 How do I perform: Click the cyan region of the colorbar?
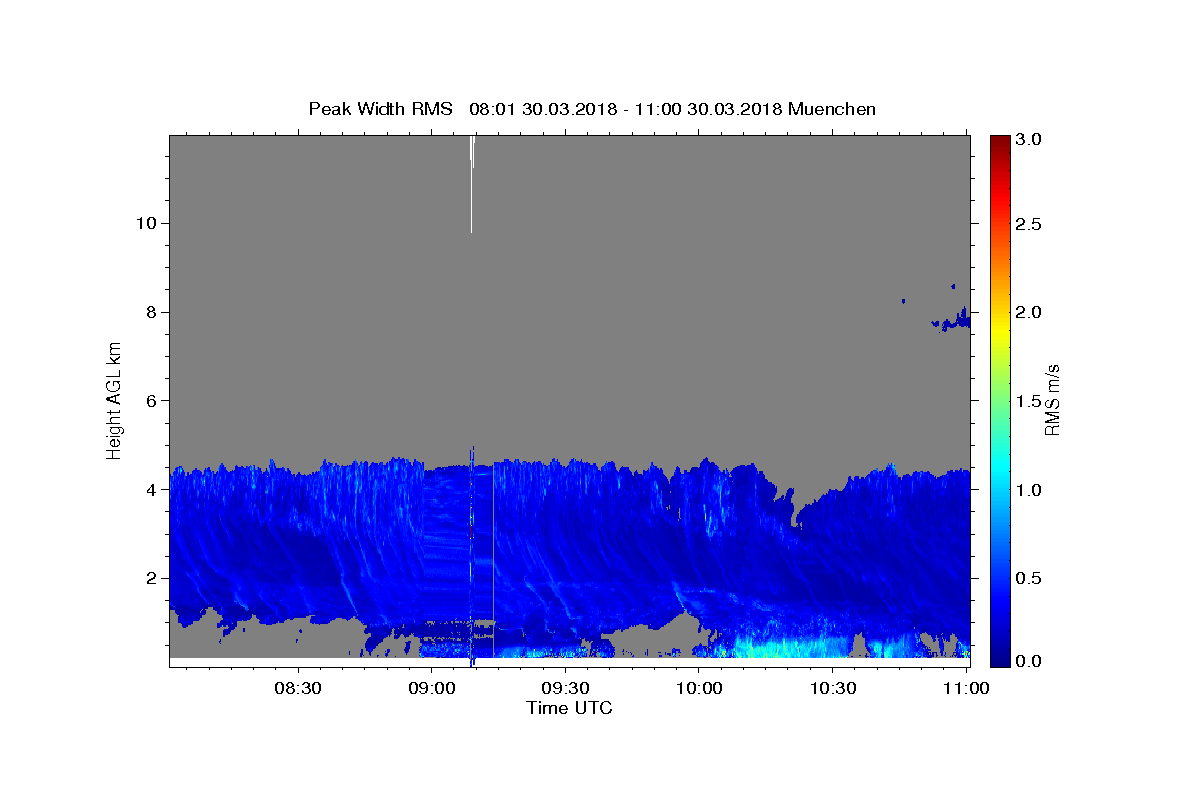pos(1000,465)
